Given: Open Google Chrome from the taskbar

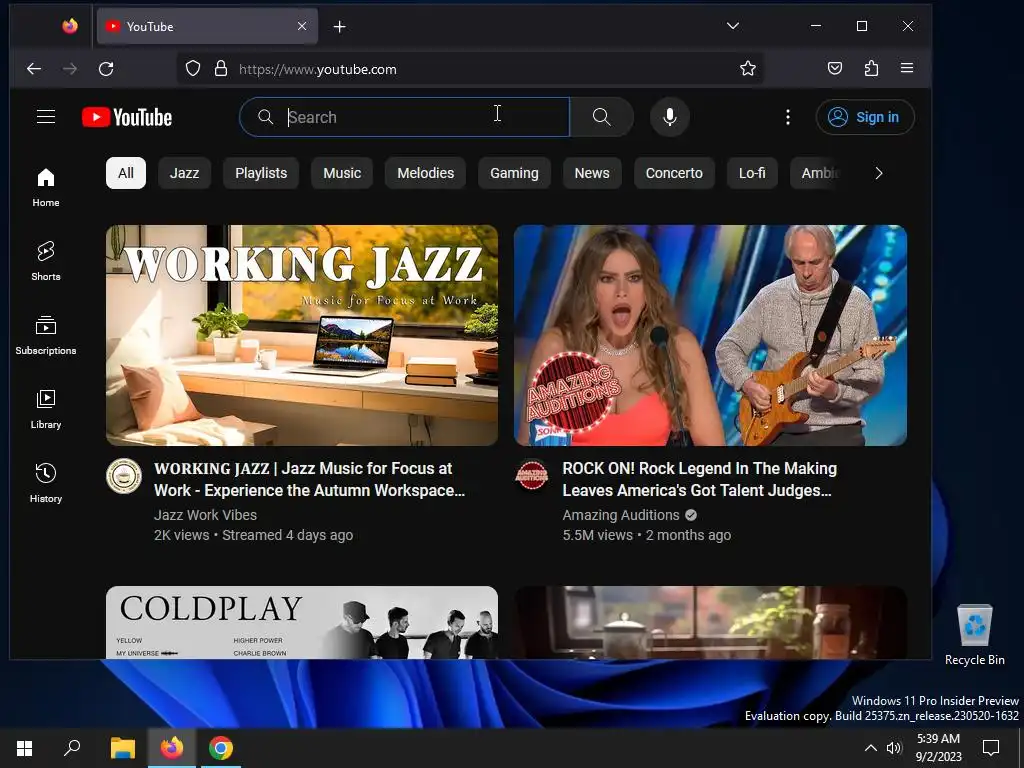Looking at the screenshot, I should (x=221, y=748).
